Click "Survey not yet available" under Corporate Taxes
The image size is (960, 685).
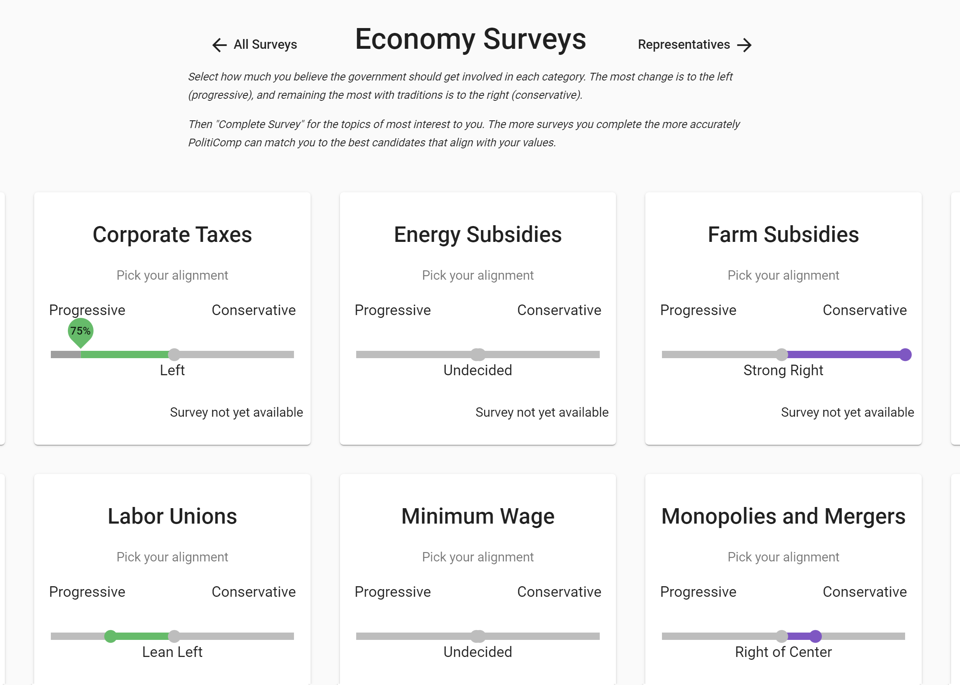click(x=236, y=412)
